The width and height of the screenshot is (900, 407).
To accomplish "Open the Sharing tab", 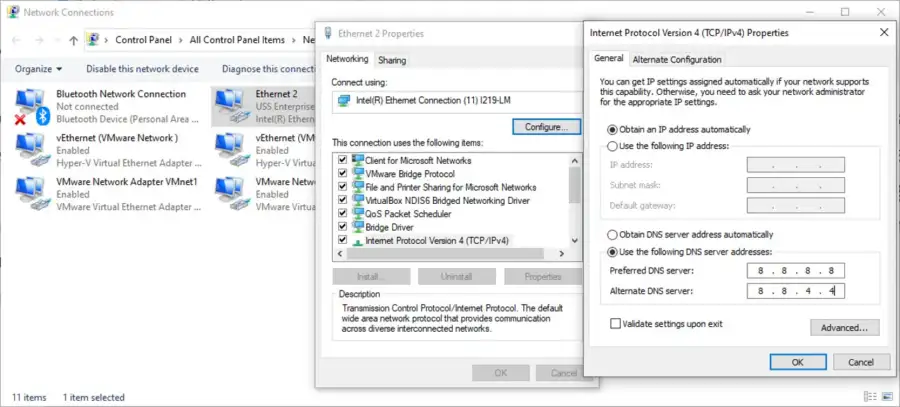I will click(x=392, y=60).
